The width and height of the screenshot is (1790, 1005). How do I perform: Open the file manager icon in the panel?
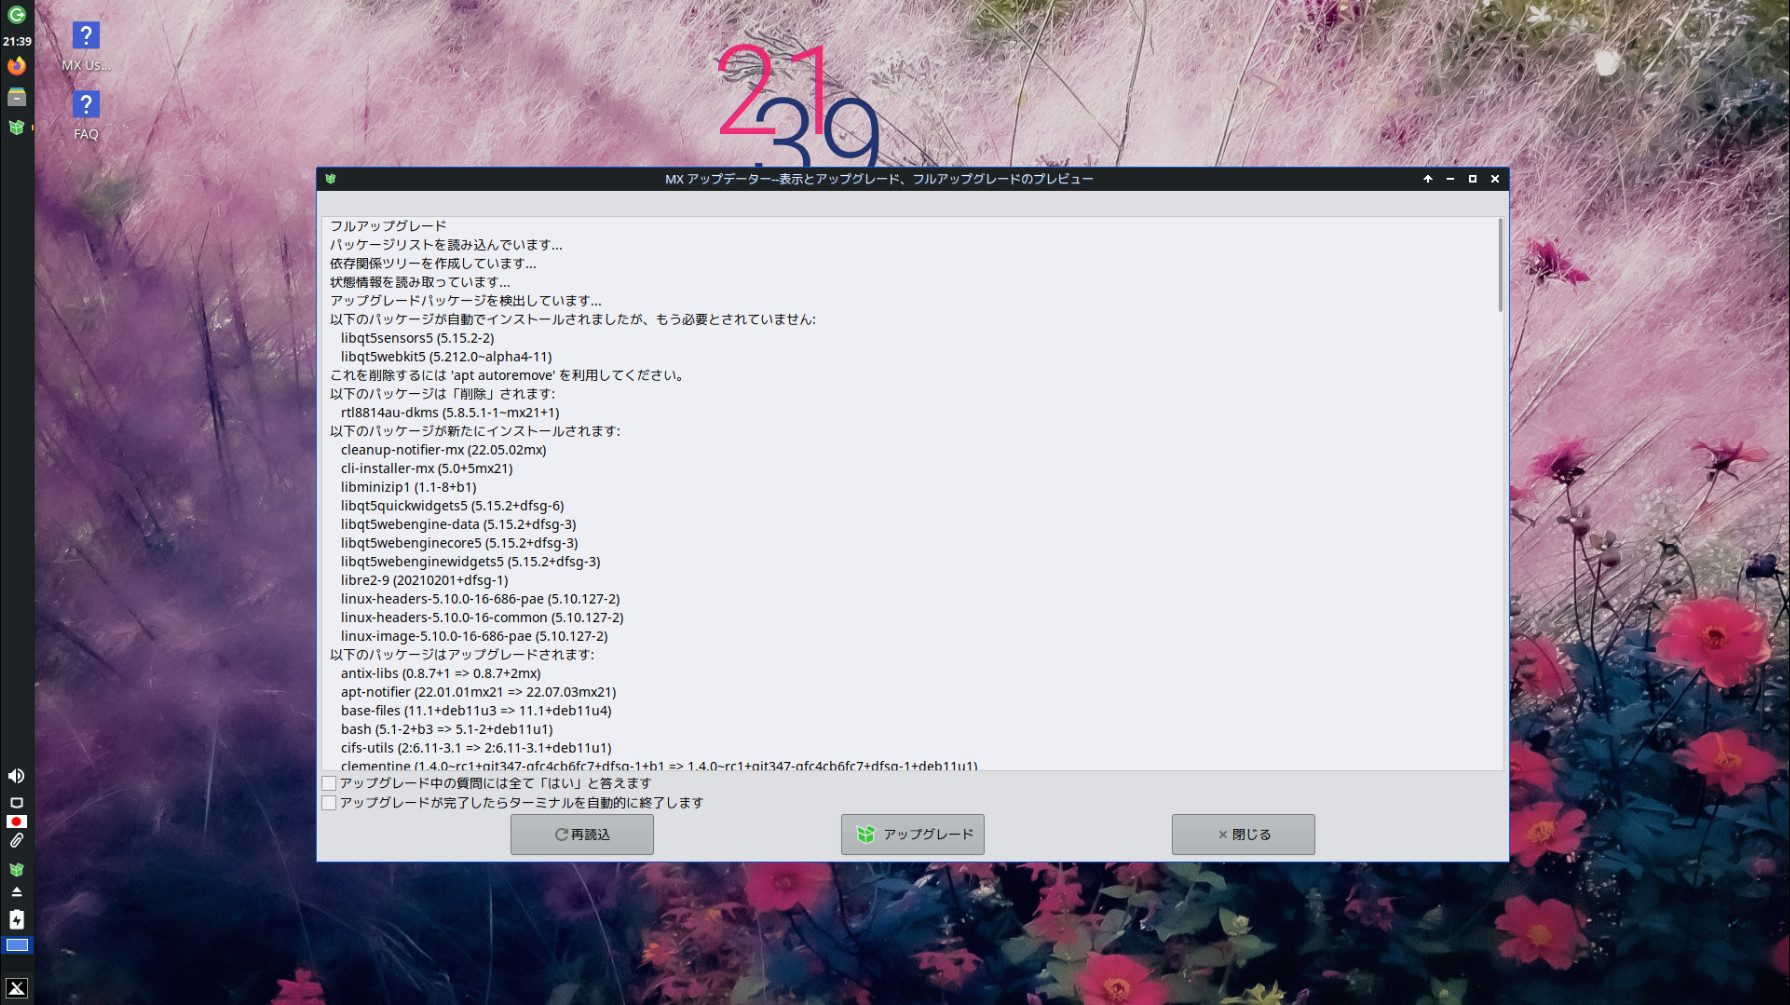pyautogui.click(x=17, y=97)
